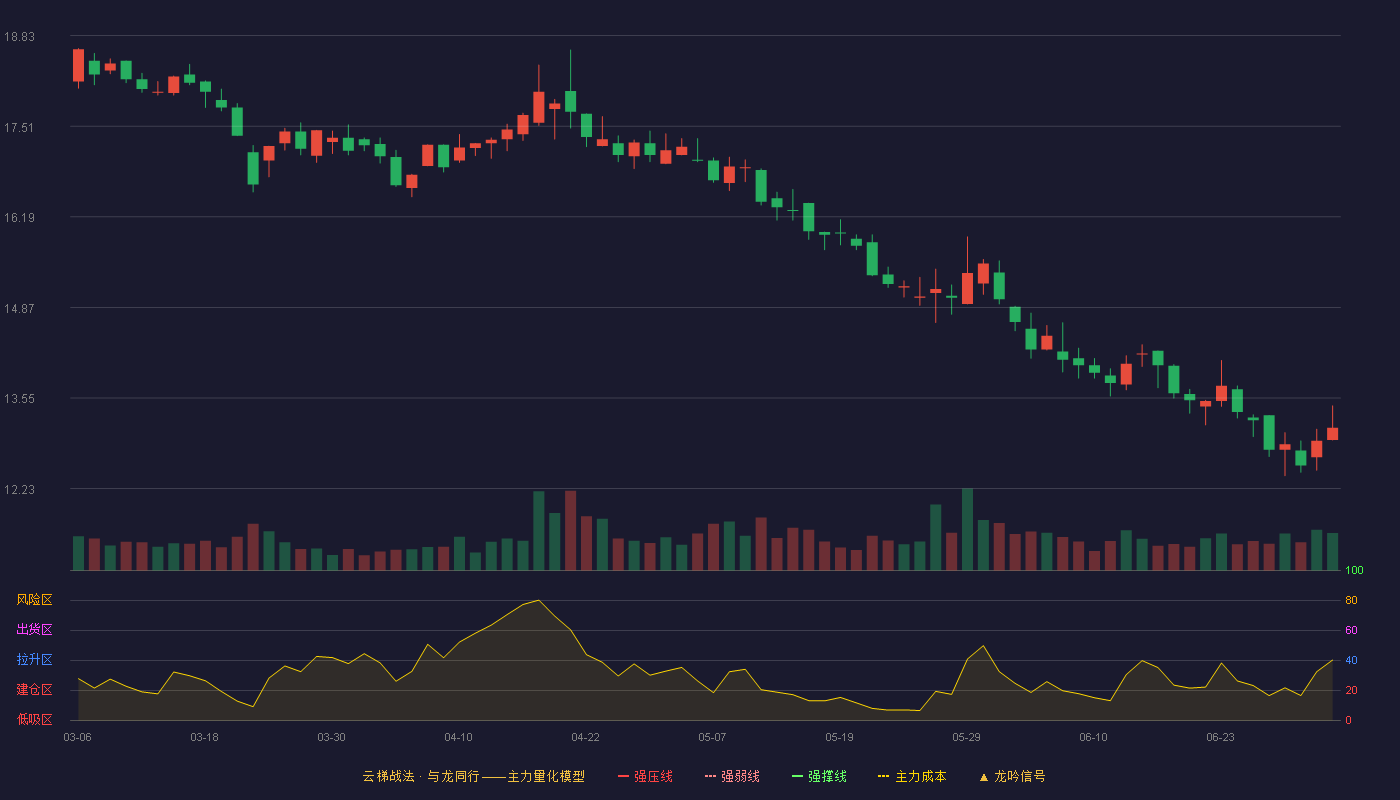Click the first red candlestick on the left
Image resolution: width=1400 pixels, height=800 pixels.
pyautogui.click(x=78, y=65)
